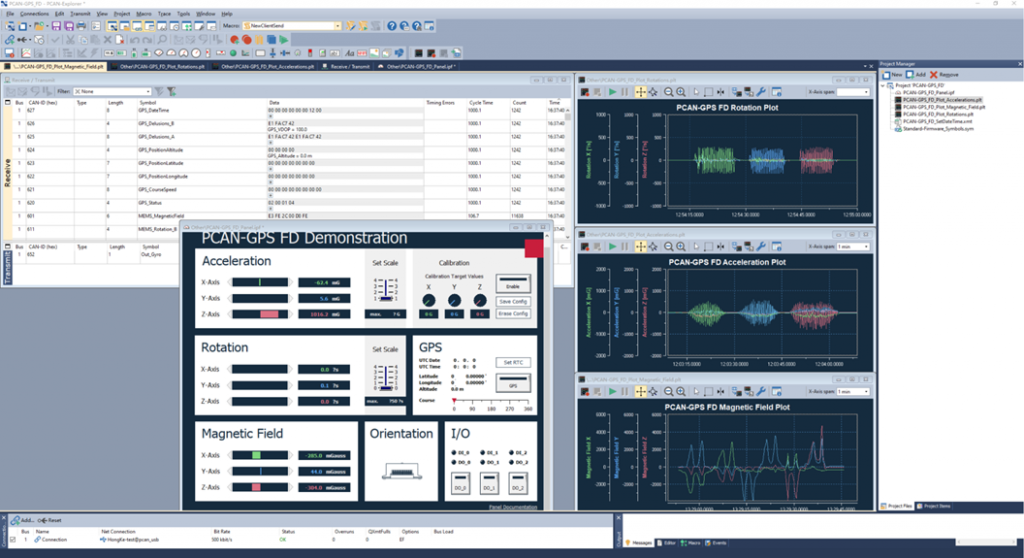Click the orange Pause trace icon
Viewport: 1024px width, 558px height.
pos(259,40)
